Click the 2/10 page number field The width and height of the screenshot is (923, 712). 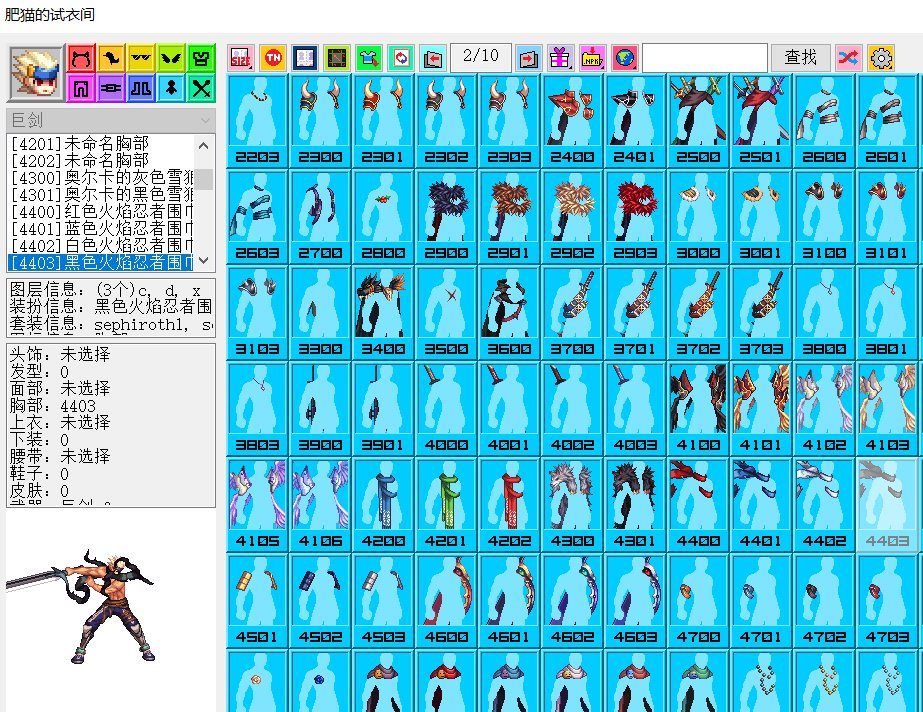pos(480,58)
